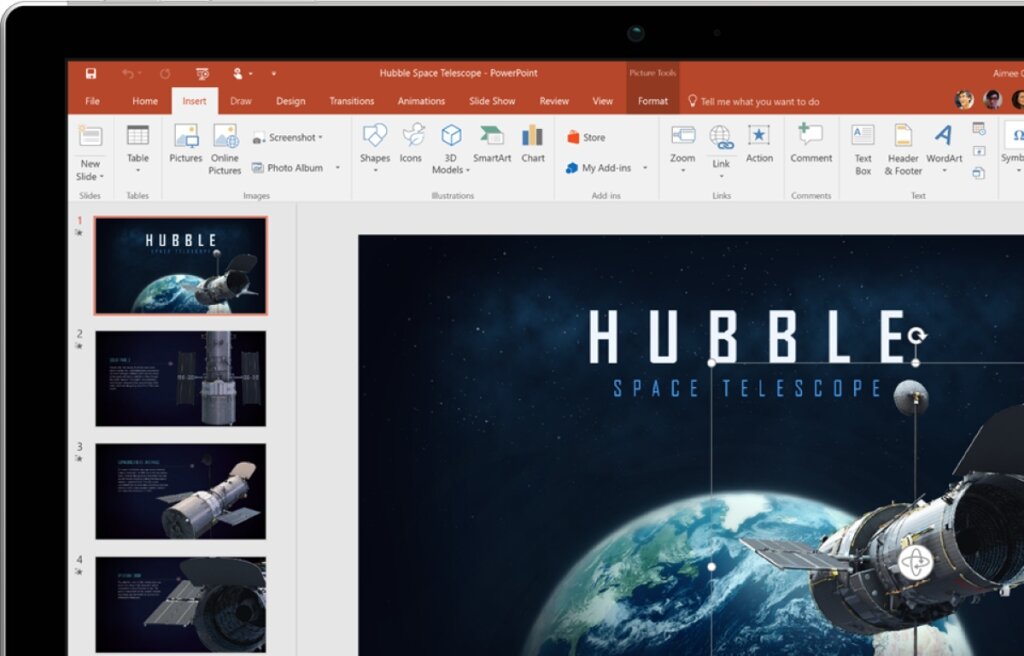
Task: Switch to the Home tab
Action: click(x=144, y=101)
